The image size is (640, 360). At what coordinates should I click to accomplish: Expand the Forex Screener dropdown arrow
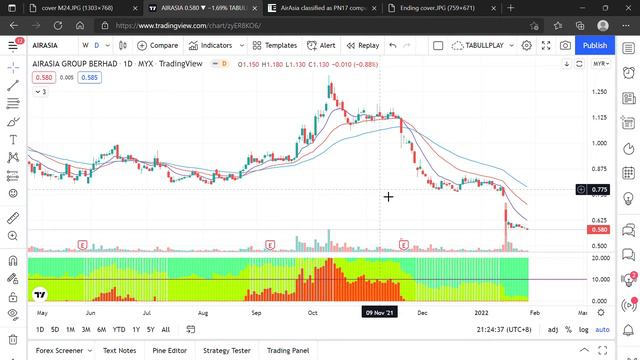[90, 350]
